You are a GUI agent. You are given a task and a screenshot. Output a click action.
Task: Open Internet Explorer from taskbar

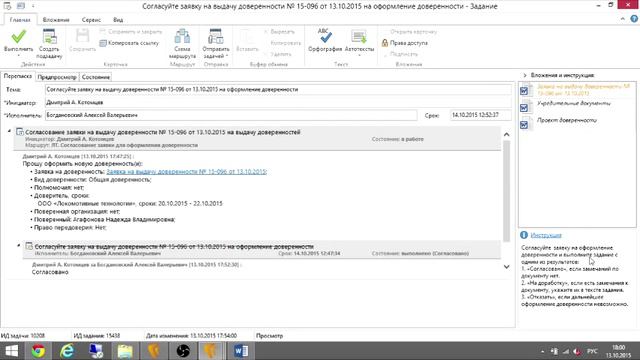[x=67, y=351]
